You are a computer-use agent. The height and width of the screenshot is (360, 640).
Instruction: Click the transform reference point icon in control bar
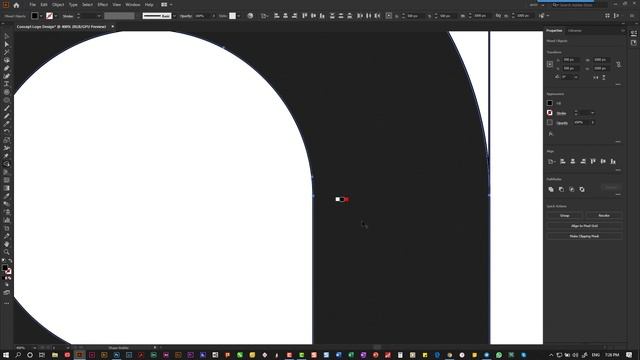point(389,16)
